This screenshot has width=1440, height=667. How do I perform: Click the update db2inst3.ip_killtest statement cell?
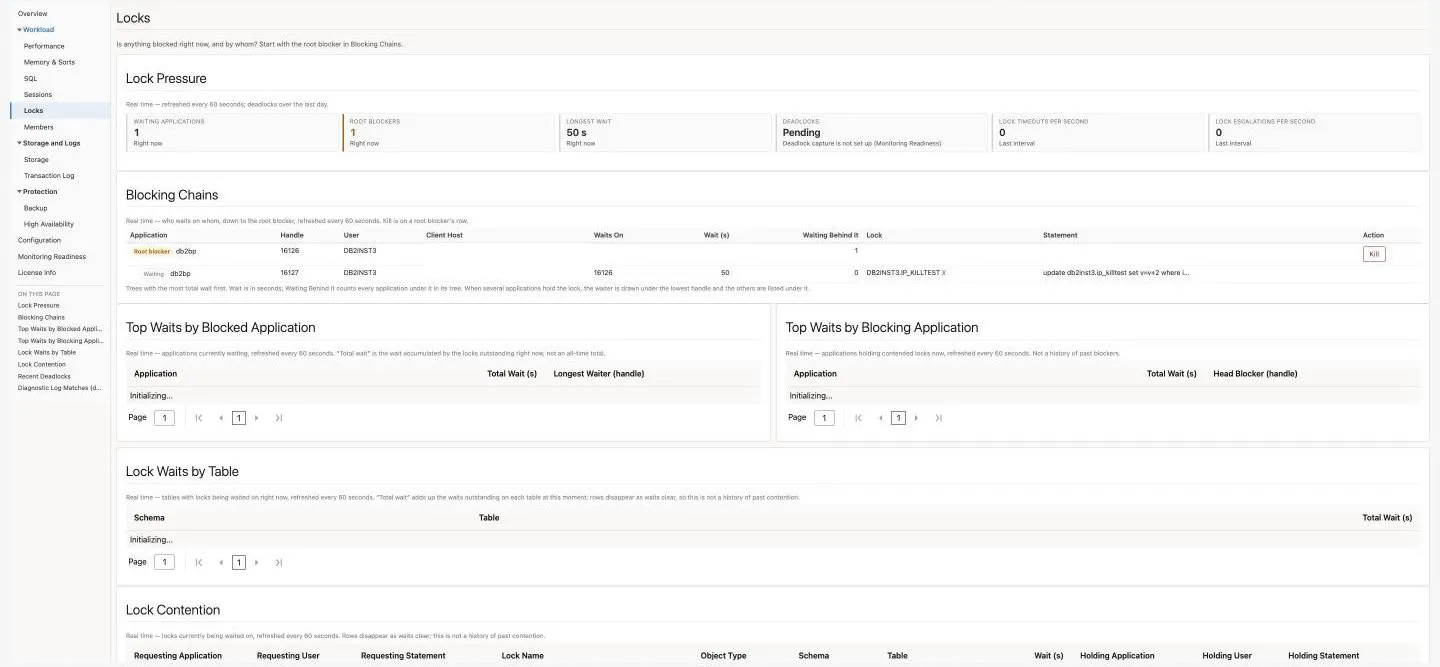point(1116,272)
